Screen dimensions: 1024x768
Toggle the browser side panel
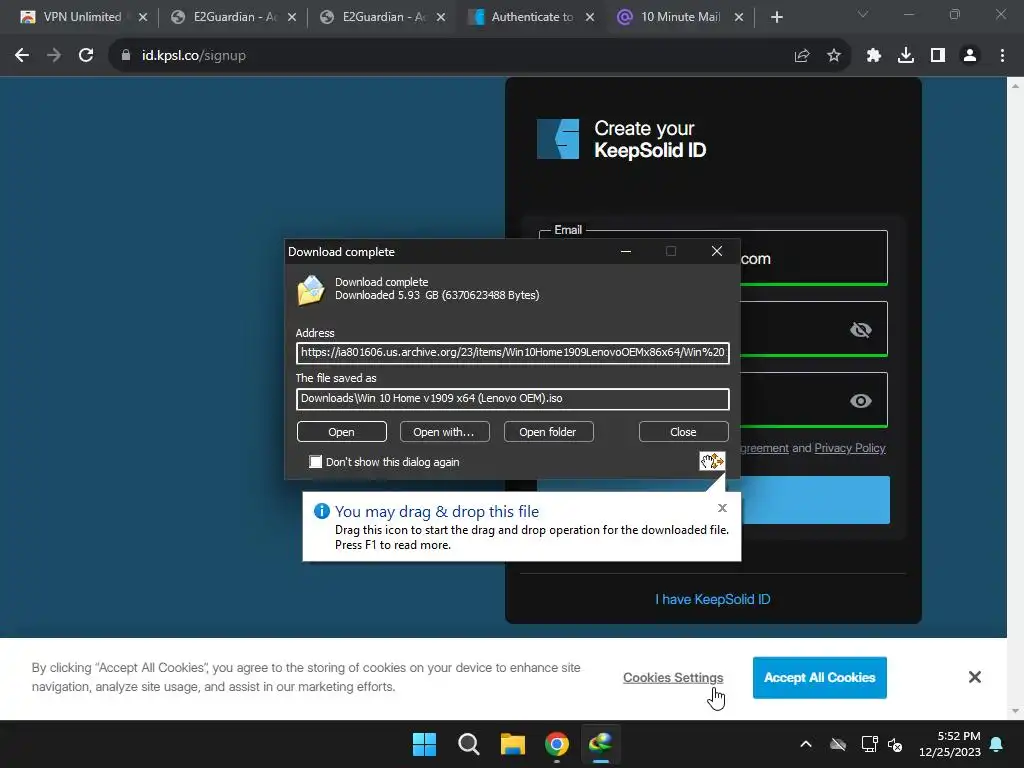(x=938, y=56)
